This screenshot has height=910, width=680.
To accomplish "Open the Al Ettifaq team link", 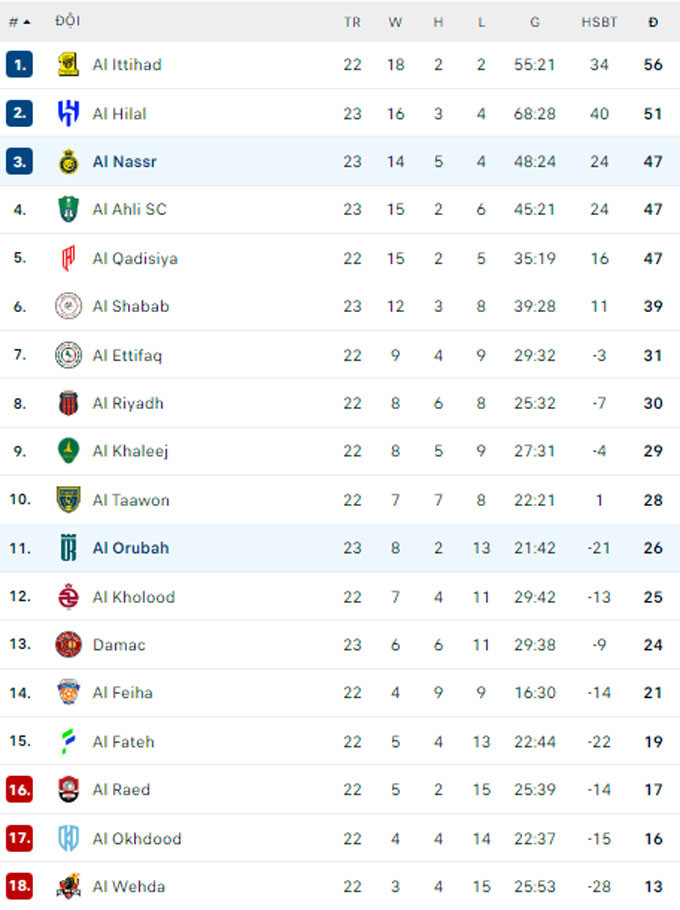I will (x=127, y=355).
